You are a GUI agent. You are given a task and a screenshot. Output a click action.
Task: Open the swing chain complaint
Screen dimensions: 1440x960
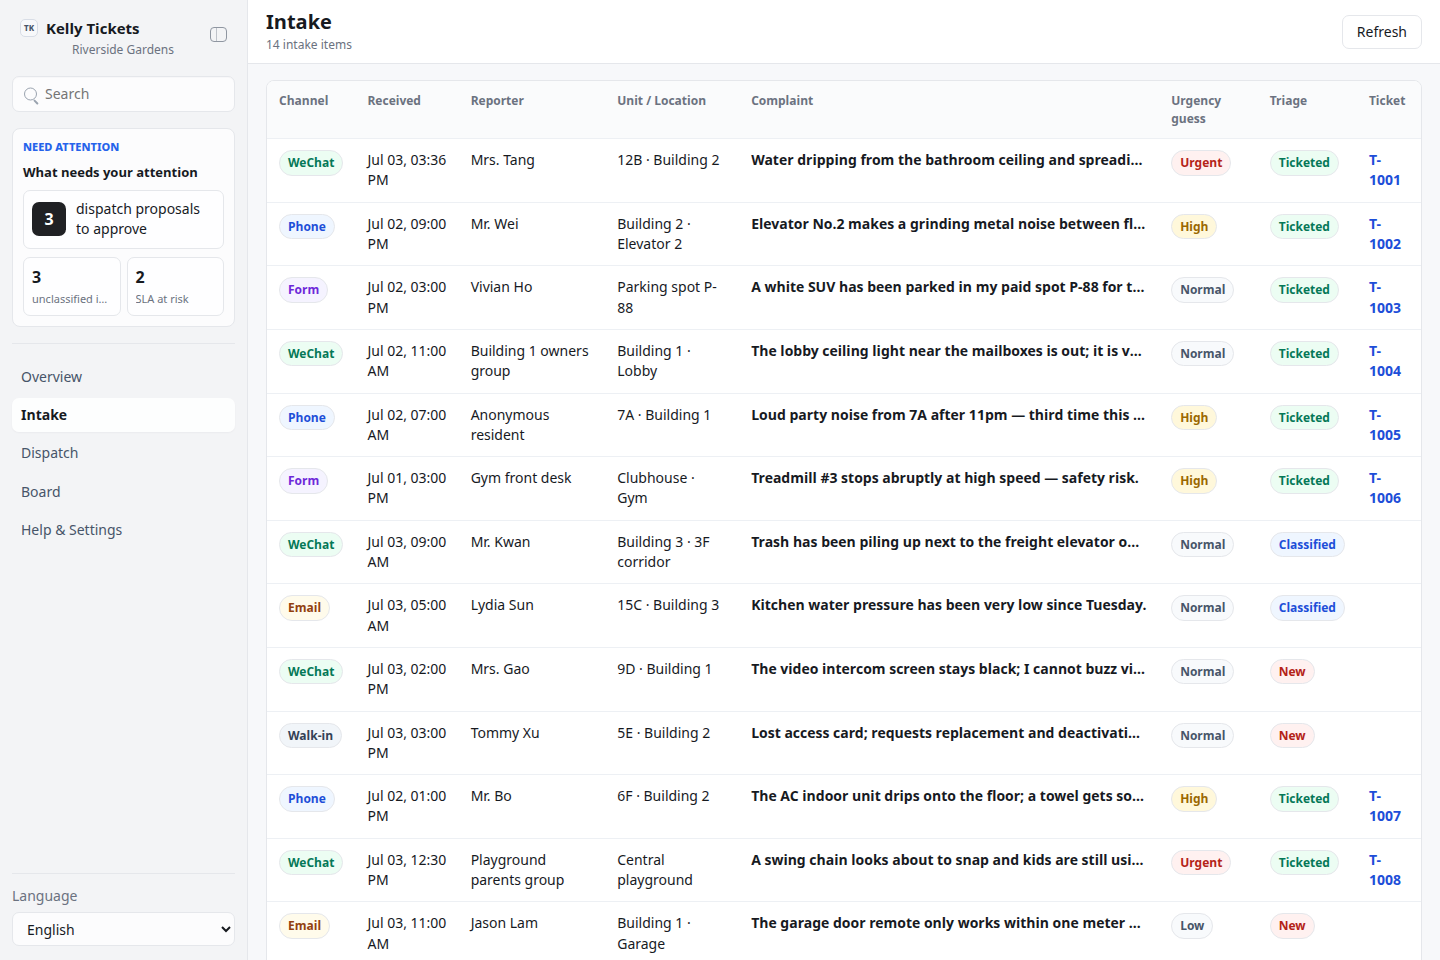pos(947,860)
